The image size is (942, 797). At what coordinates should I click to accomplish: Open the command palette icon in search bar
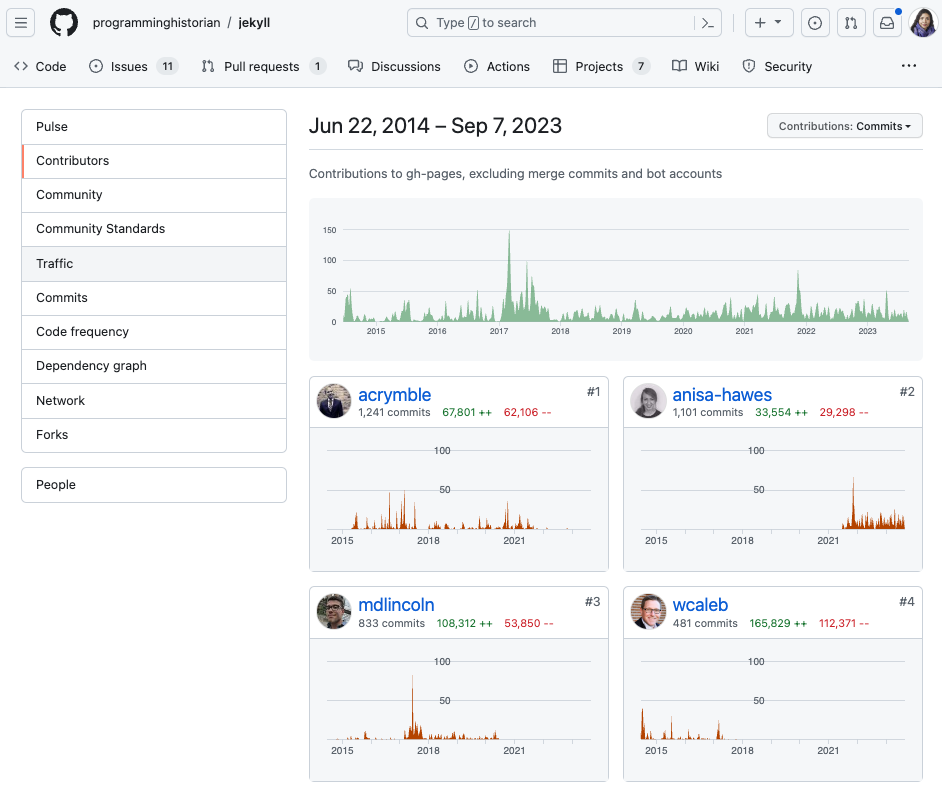click(x=707, y=22)
